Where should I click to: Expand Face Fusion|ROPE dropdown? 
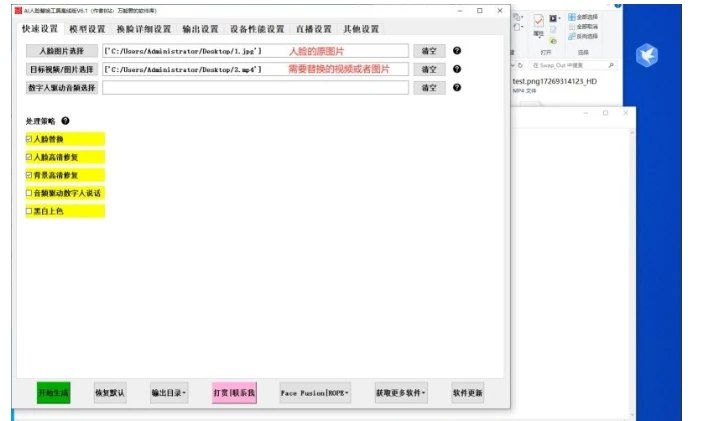(x=315, y=393)
